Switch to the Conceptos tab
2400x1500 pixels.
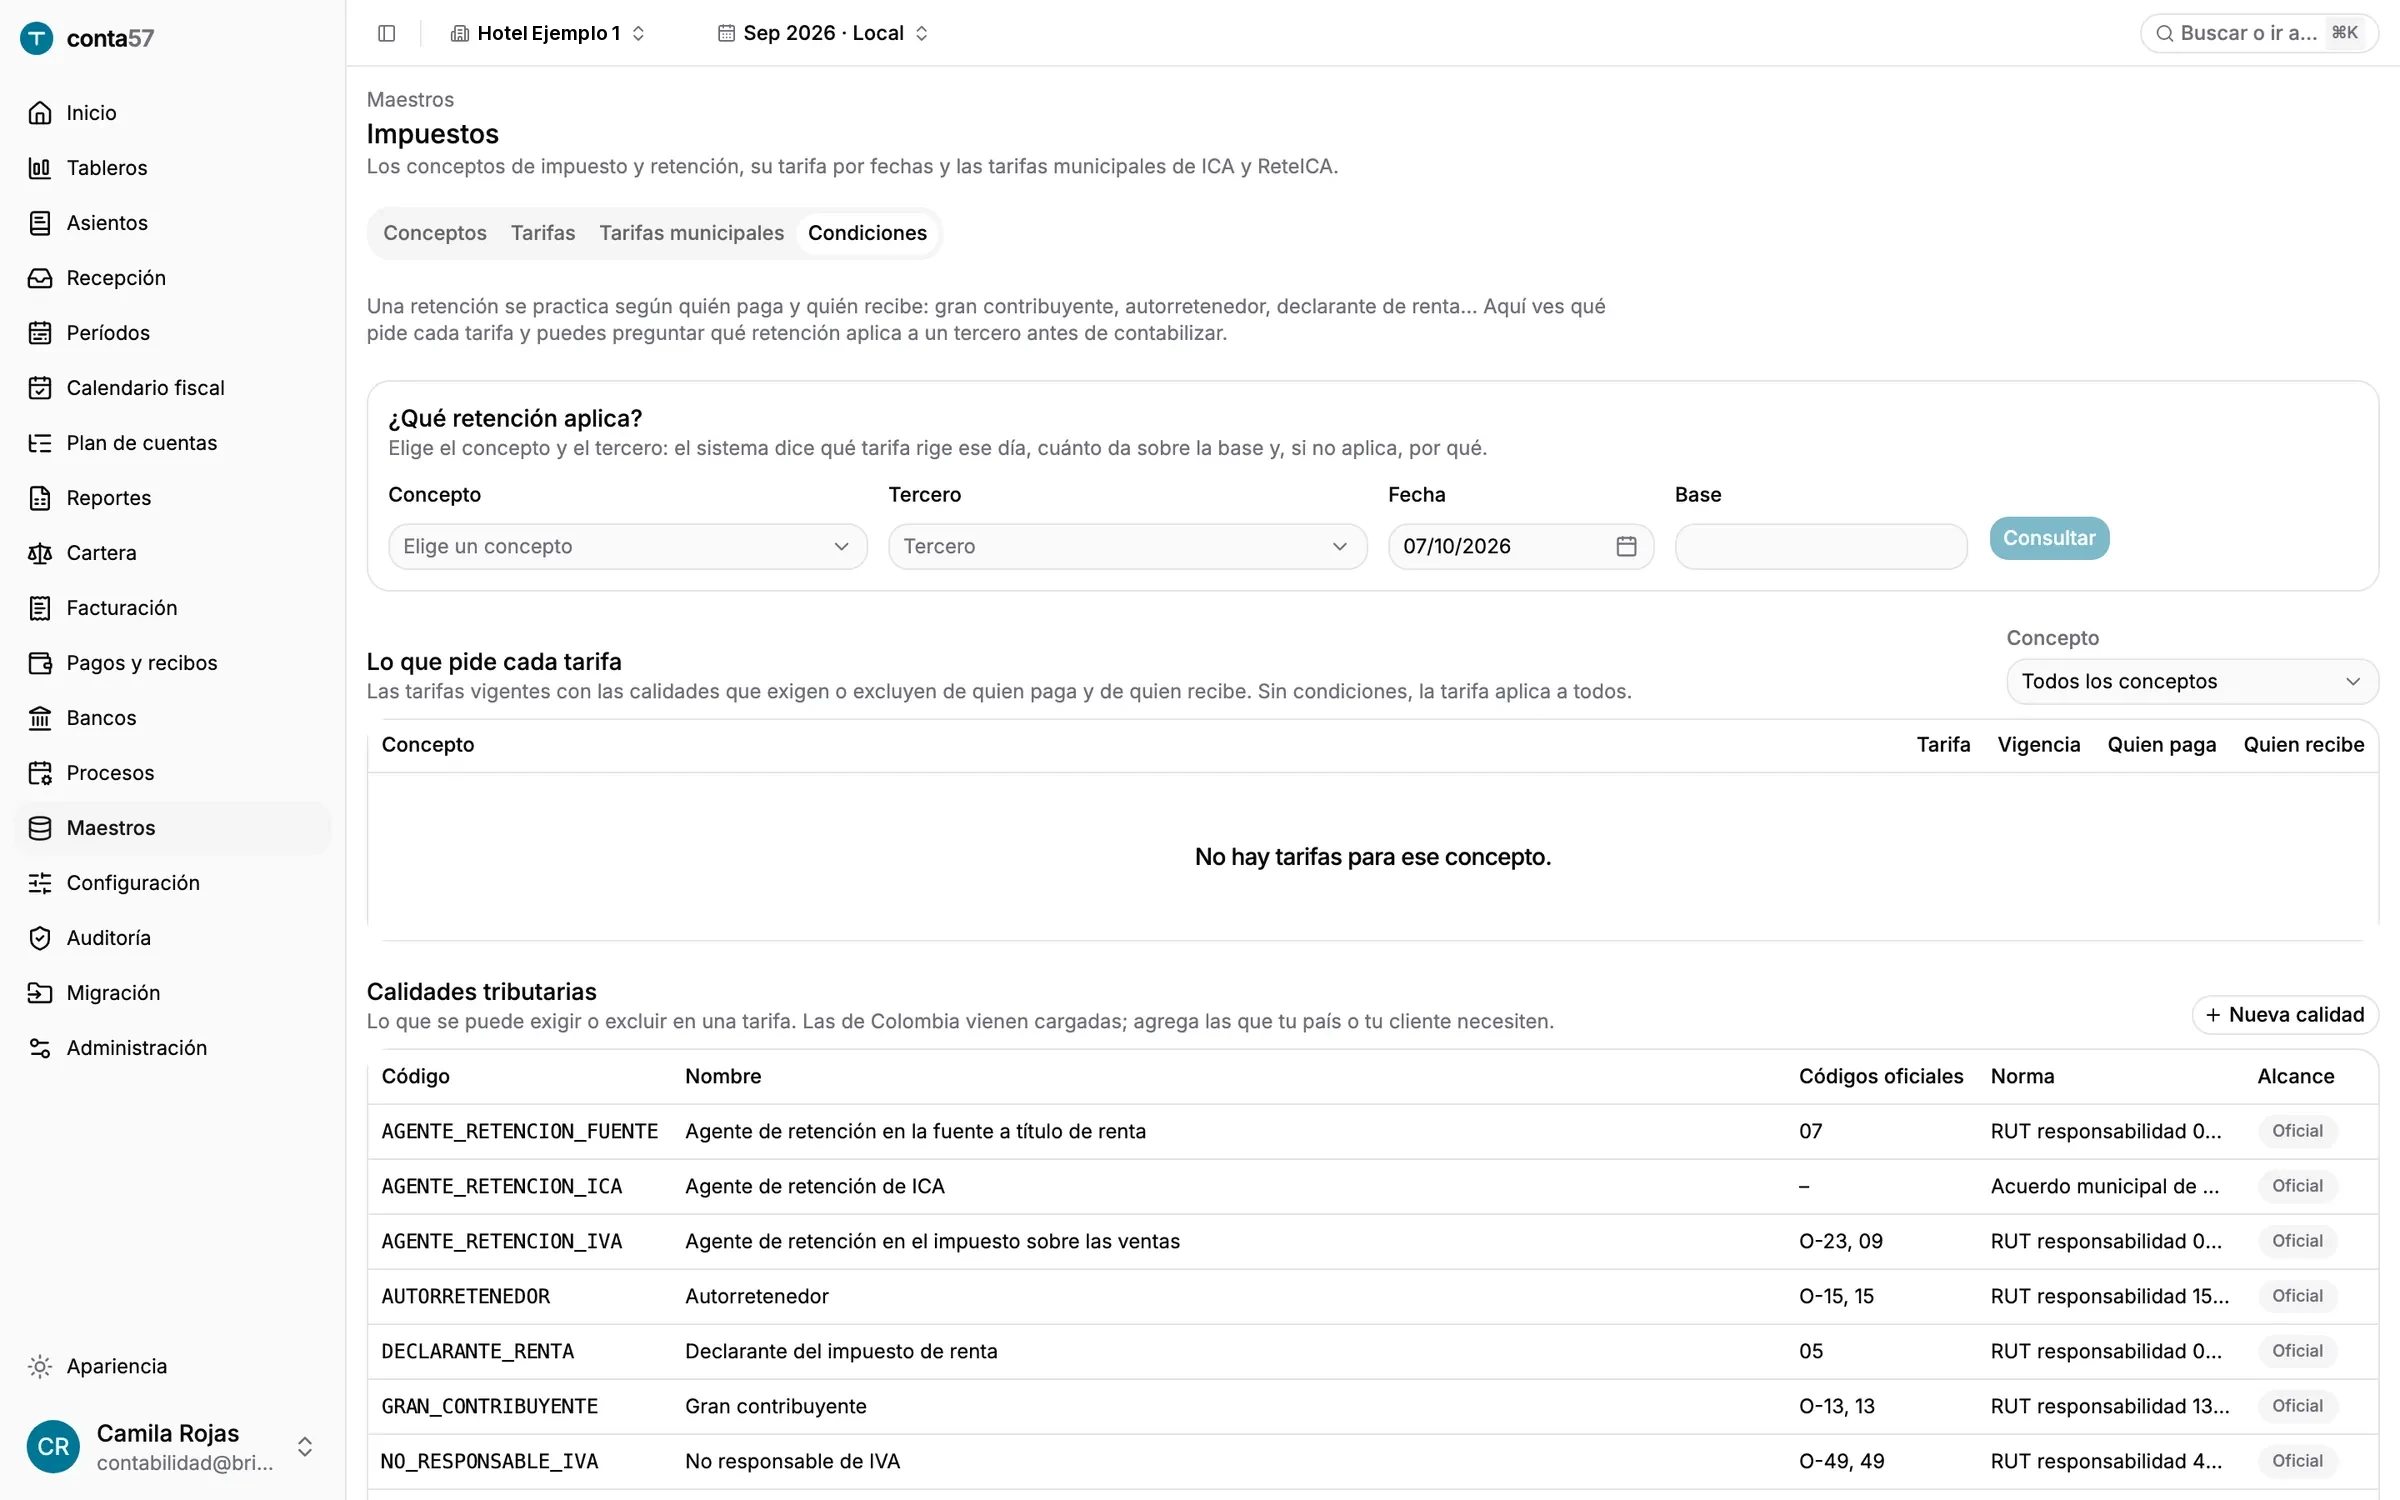point(435,233)
